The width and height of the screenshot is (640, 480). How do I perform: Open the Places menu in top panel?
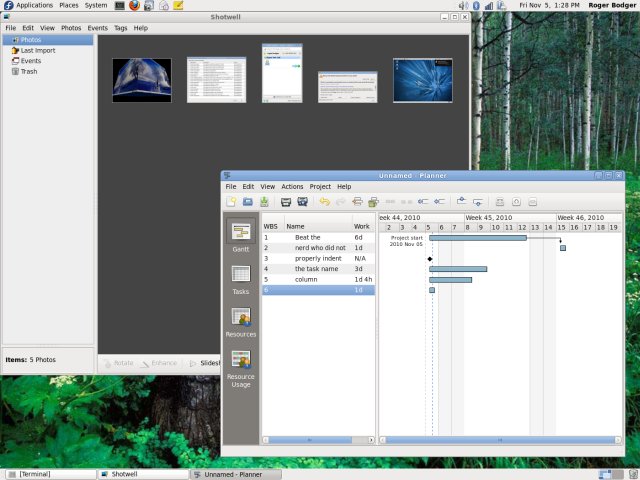69,6
